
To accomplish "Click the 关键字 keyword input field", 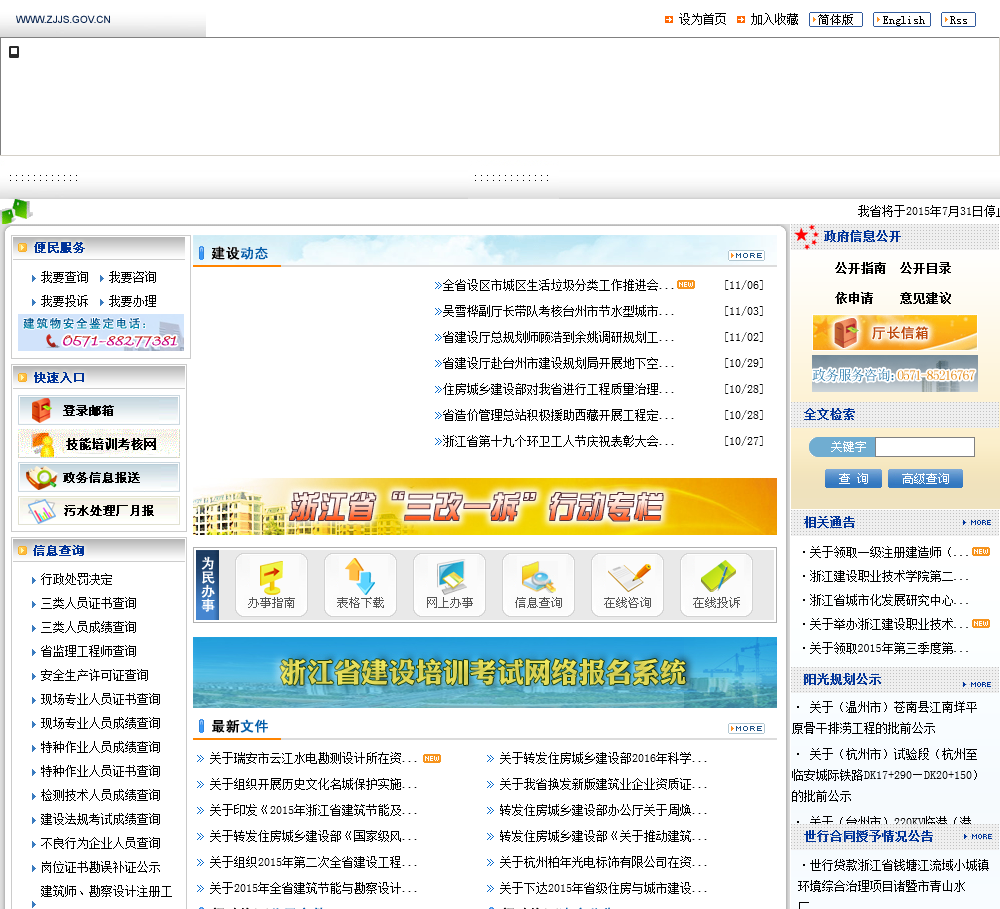I will [924, 447].
